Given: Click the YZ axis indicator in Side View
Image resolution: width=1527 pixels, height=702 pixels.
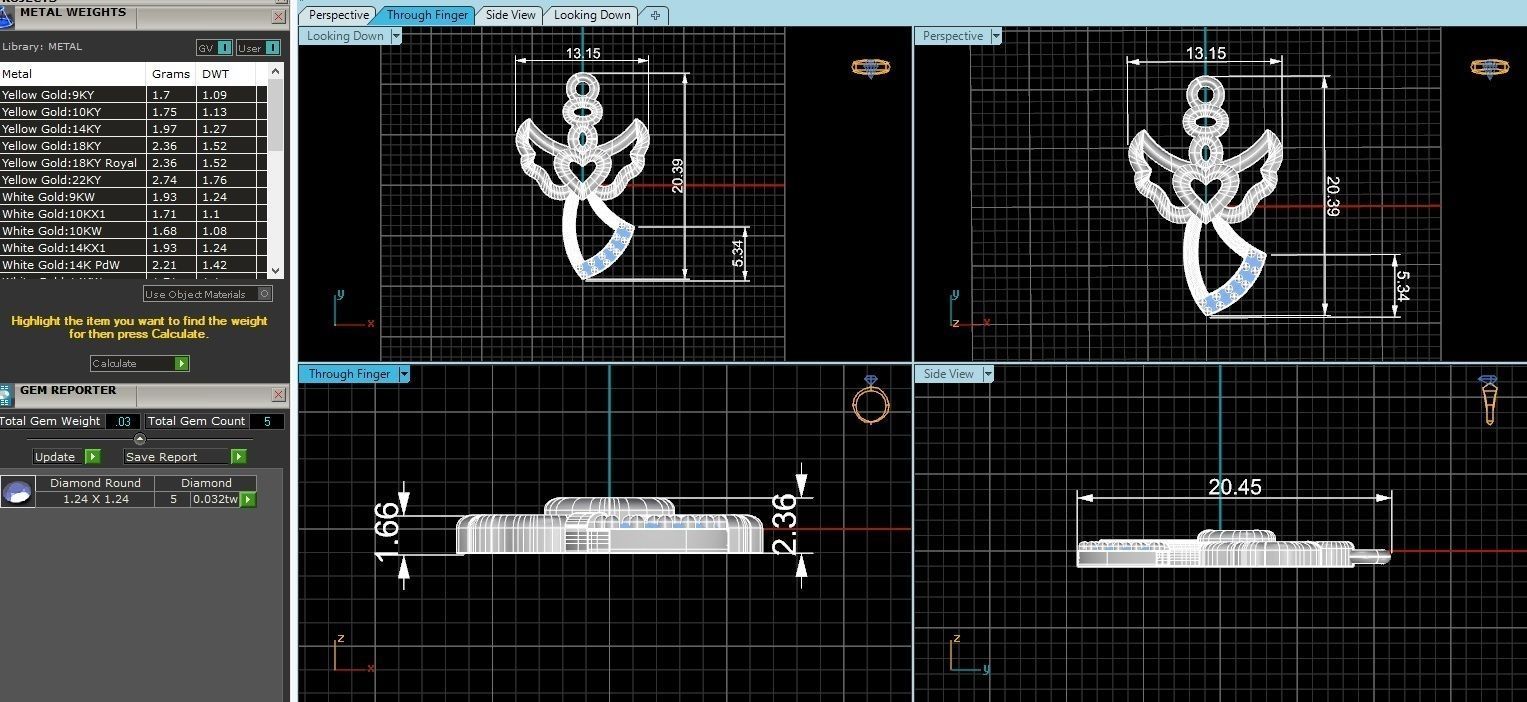Looking at the screenshot, I should (969, 654).
